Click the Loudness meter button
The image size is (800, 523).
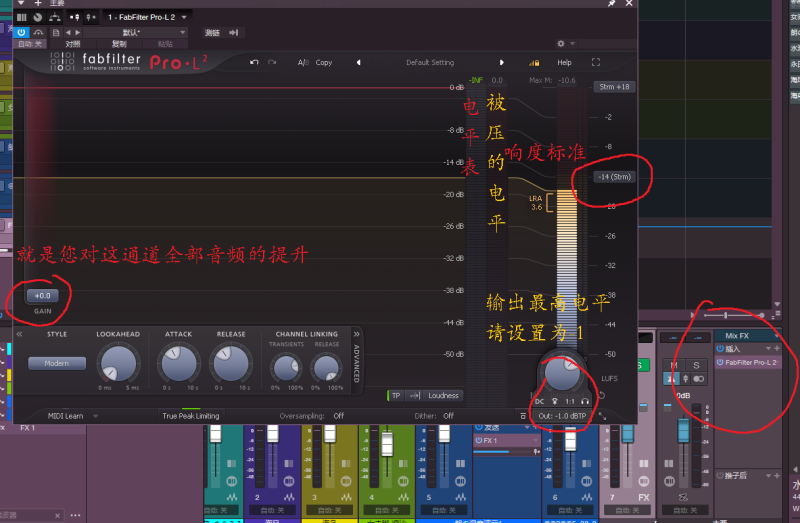tap(443, 395)
